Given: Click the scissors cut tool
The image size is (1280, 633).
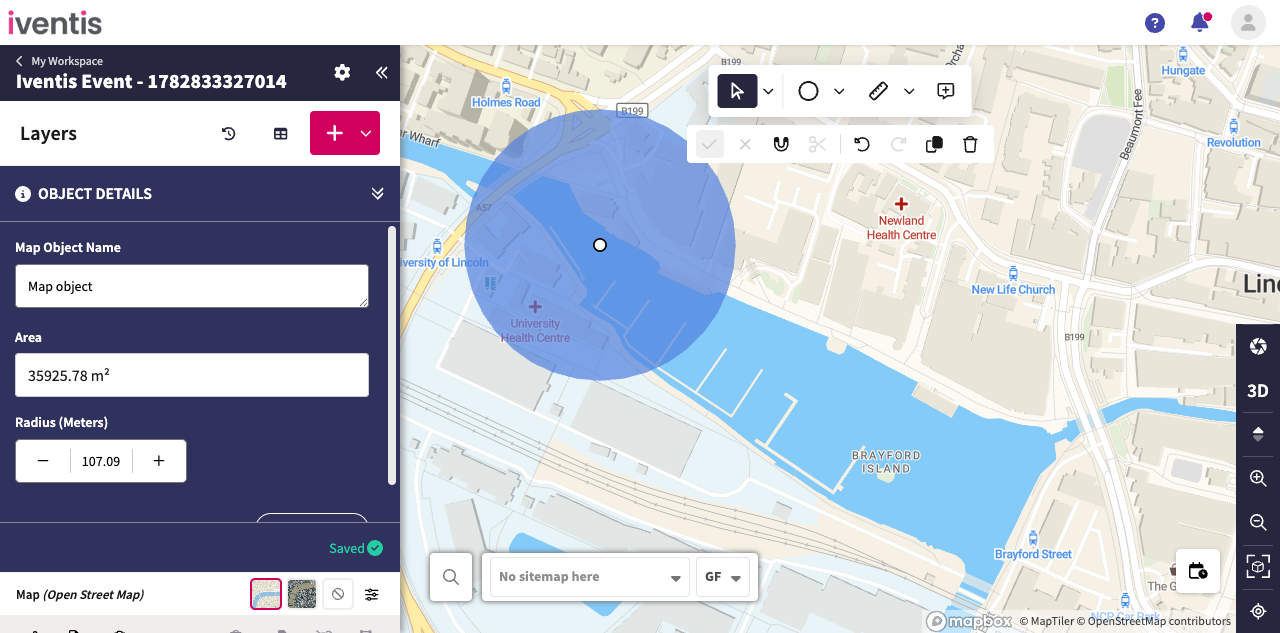Looking at the screenshot, I should point(817,144).
